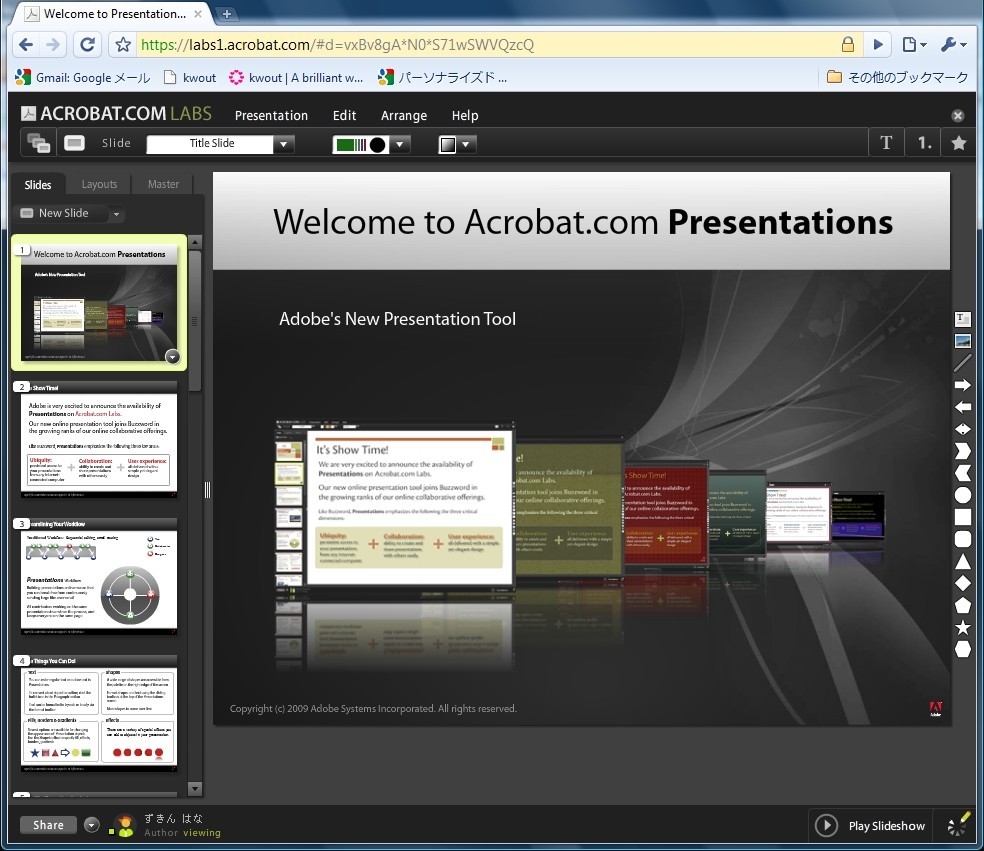The height and width of the screenshot is (851, 984).
Task: Click the panel splitter handle
Action: click(x=208, y=490)
